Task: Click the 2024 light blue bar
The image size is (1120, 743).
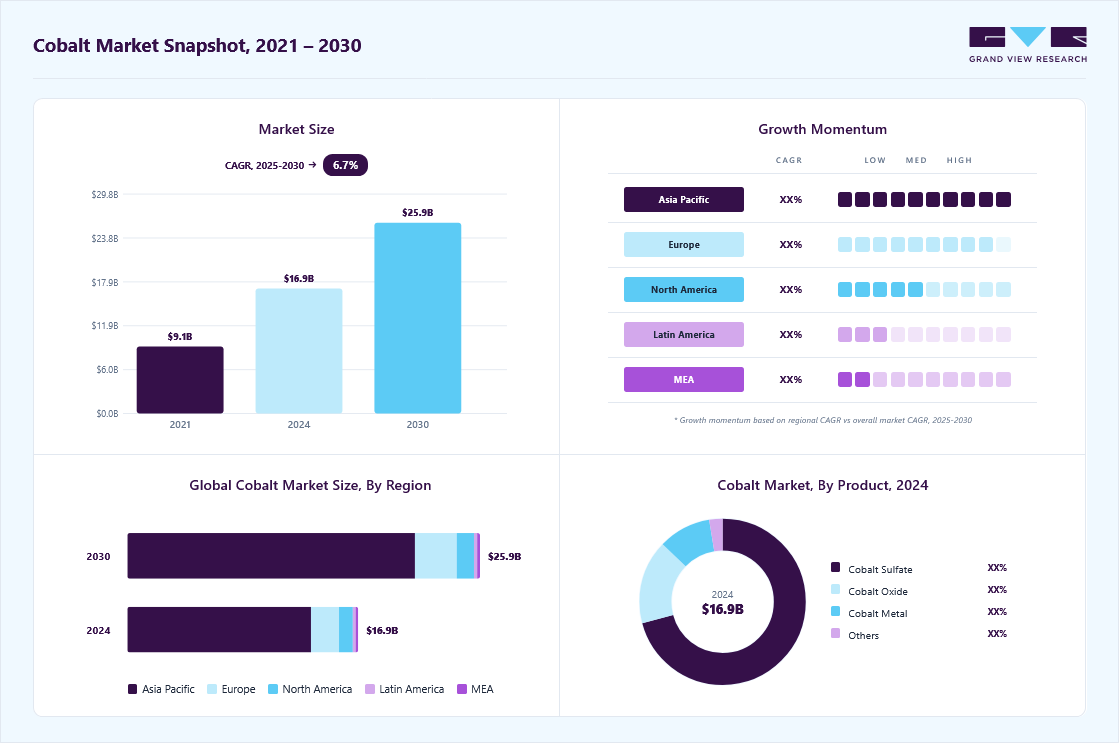Action: pos(299,351)
